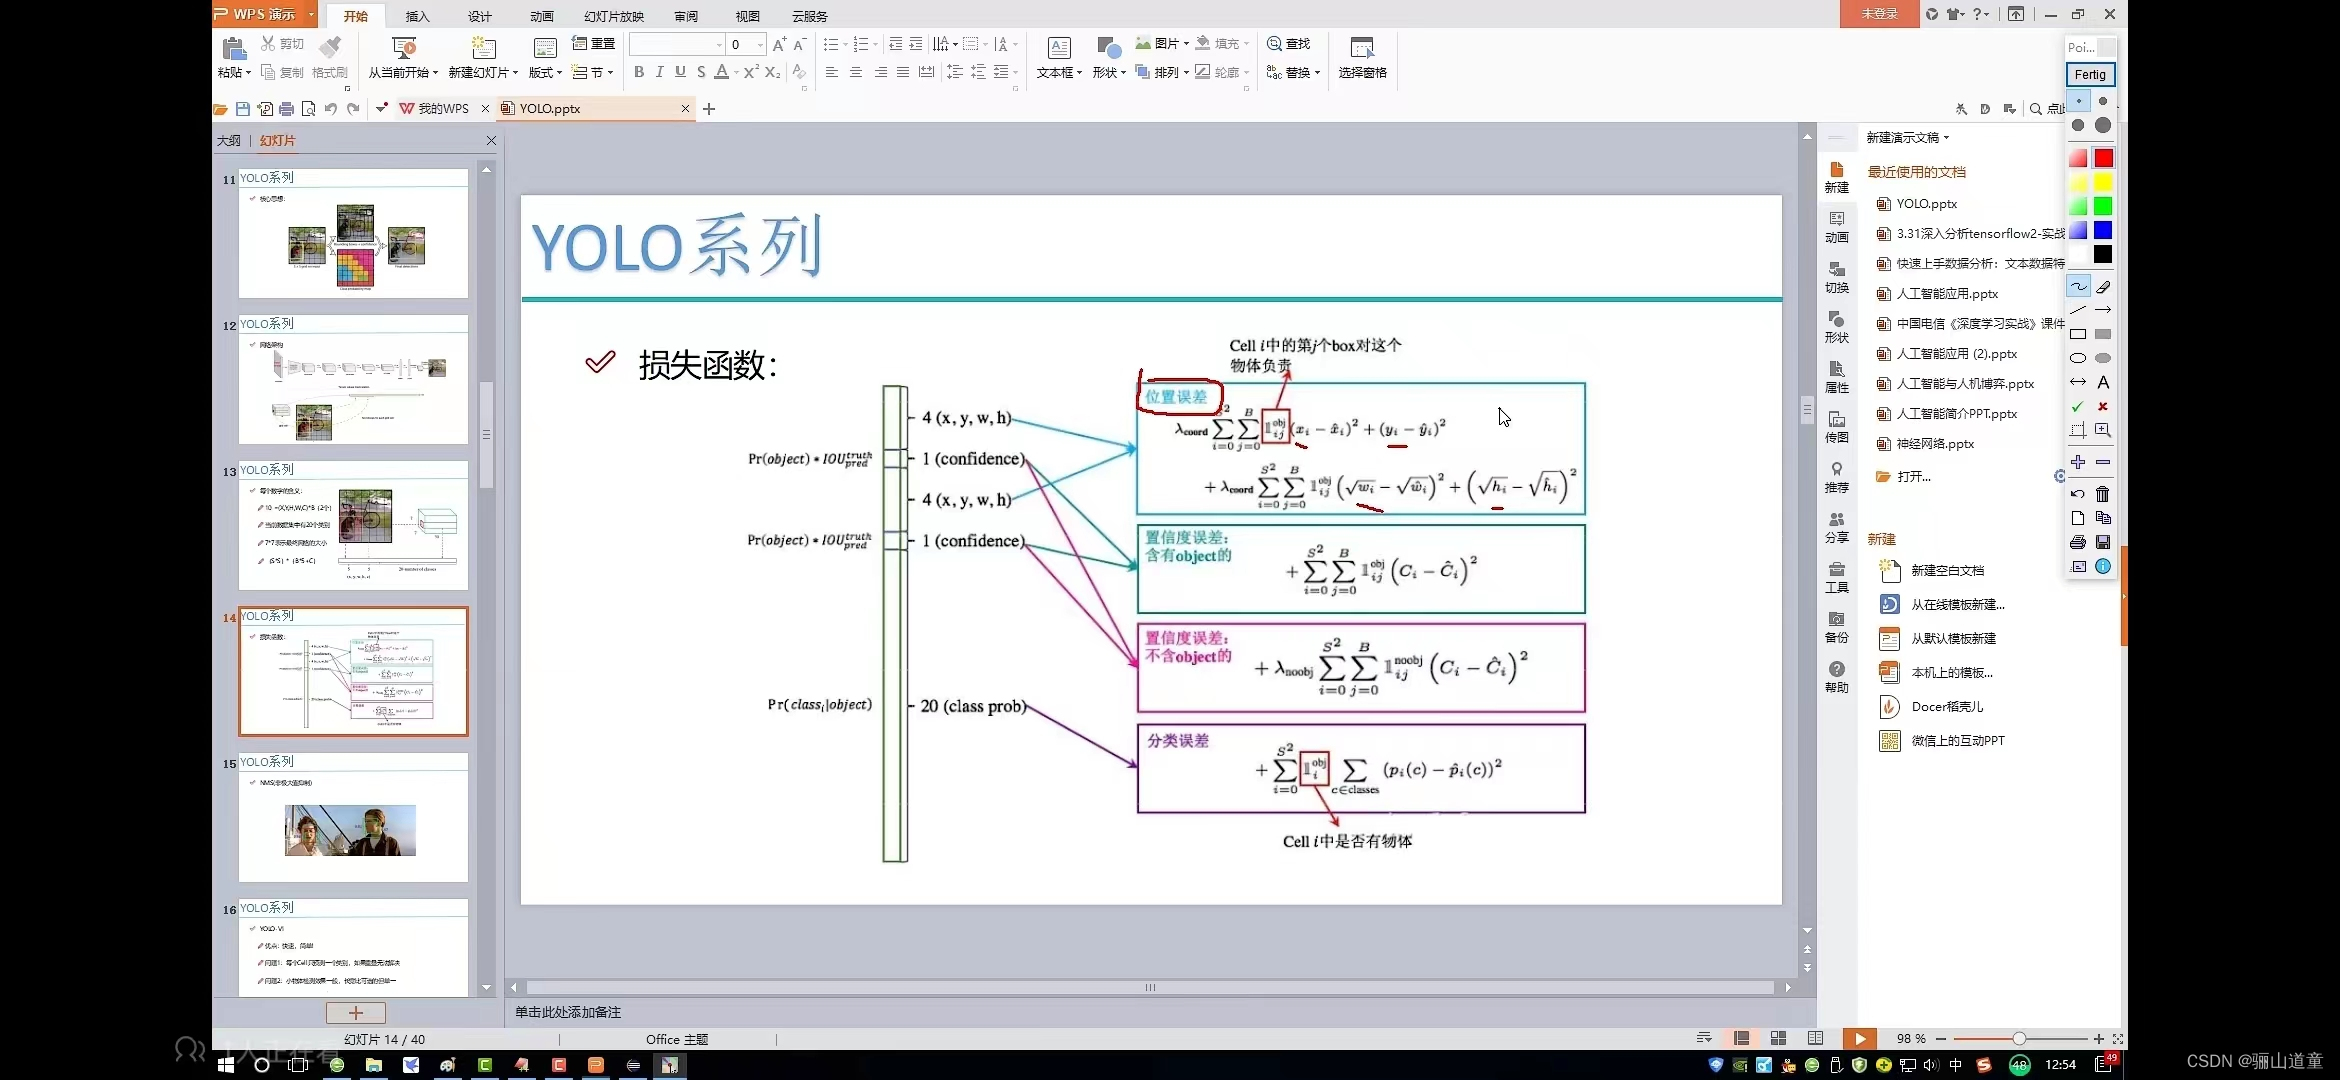Click the save icon in quick access bar
The image size is (2340, 1080).
coord(243,109)
